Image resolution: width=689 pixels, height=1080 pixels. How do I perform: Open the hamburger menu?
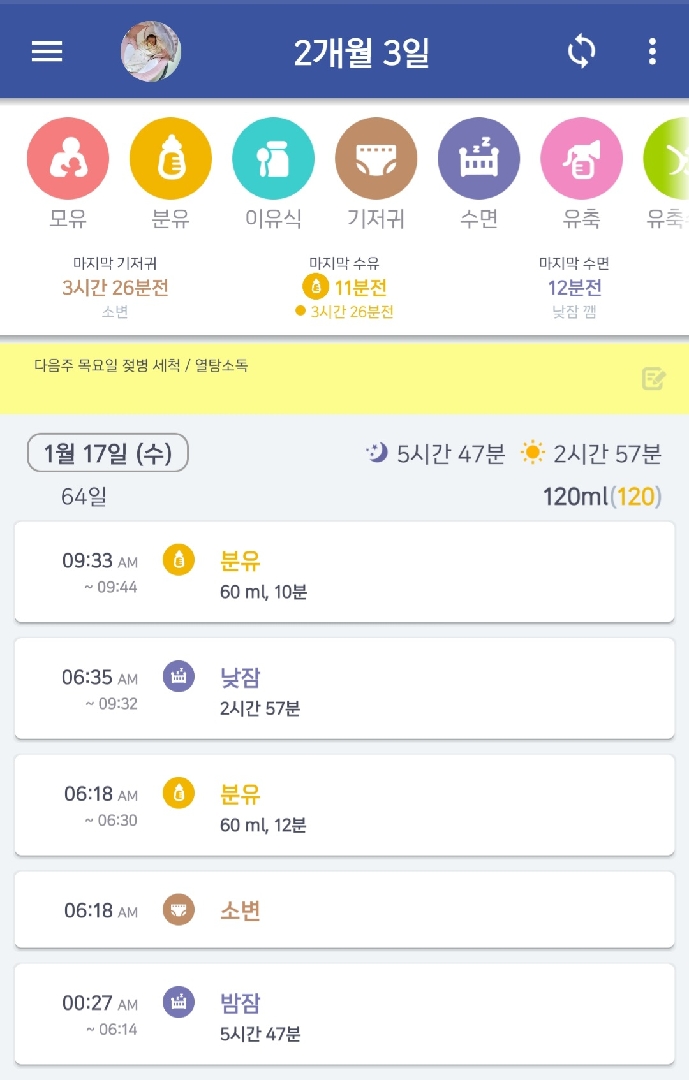(47, 52)
